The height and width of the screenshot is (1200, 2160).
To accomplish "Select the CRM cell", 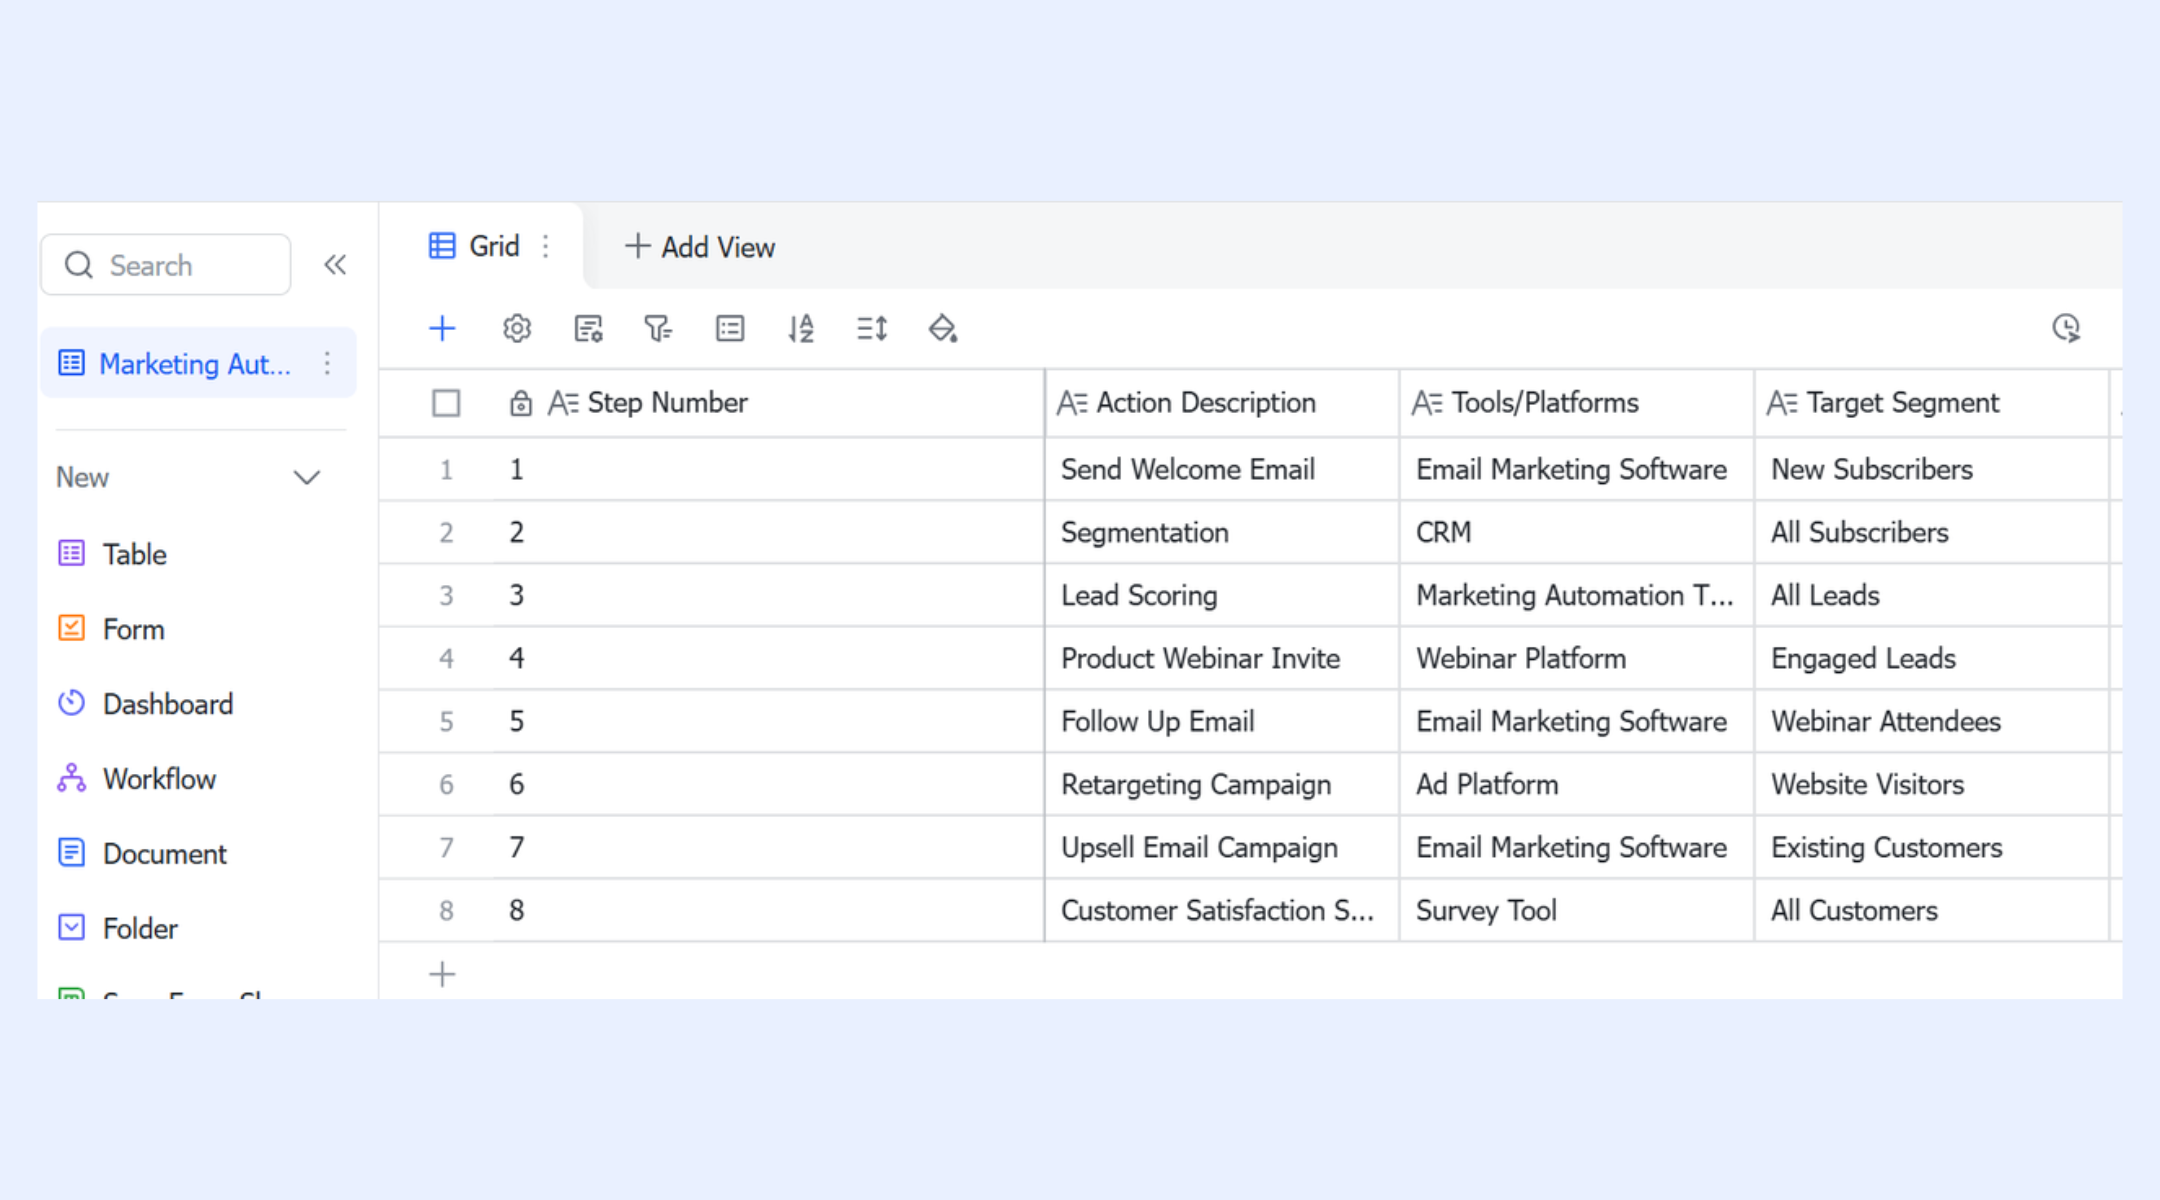I will tap(1577, 532).
